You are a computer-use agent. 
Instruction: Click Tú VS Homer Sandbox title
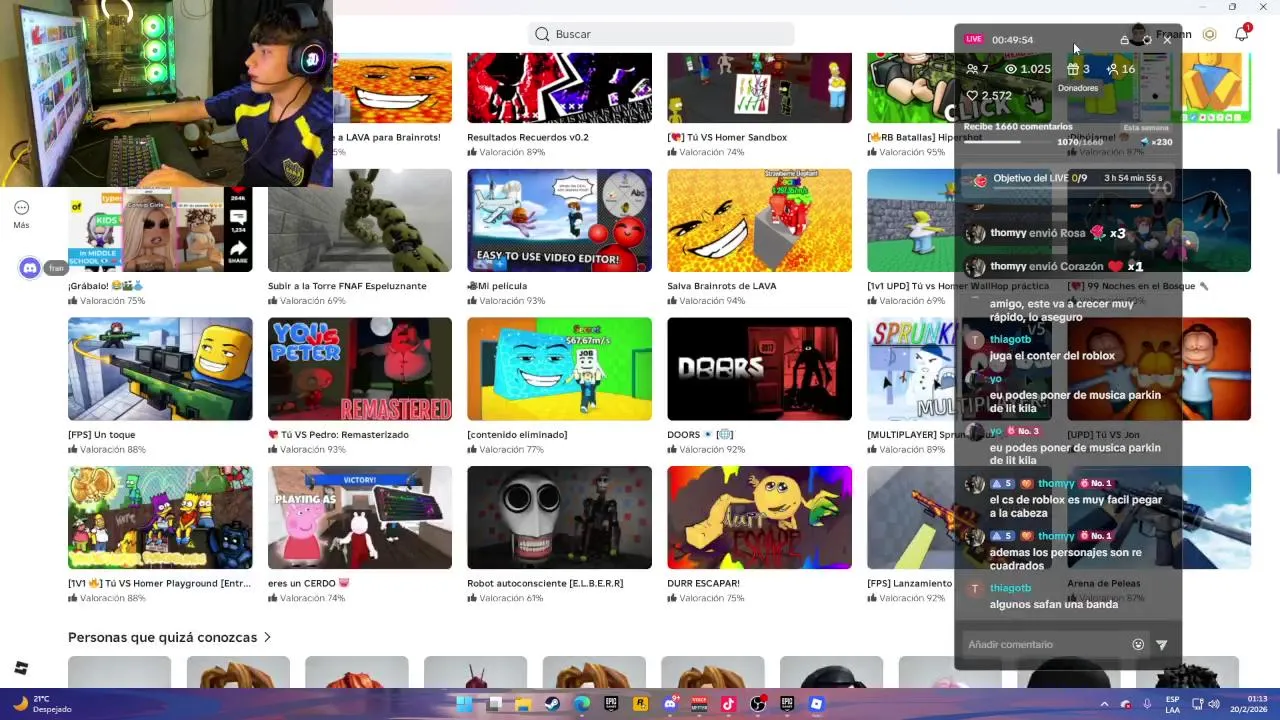pos(727,138)
